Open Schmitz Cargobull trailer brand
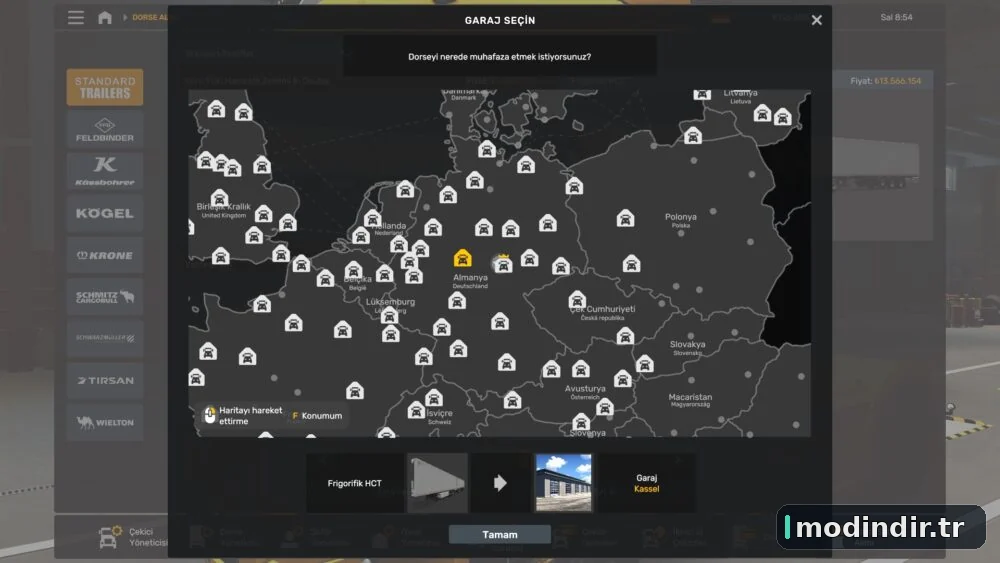1000x563 pixels. (x=105, y=296)
